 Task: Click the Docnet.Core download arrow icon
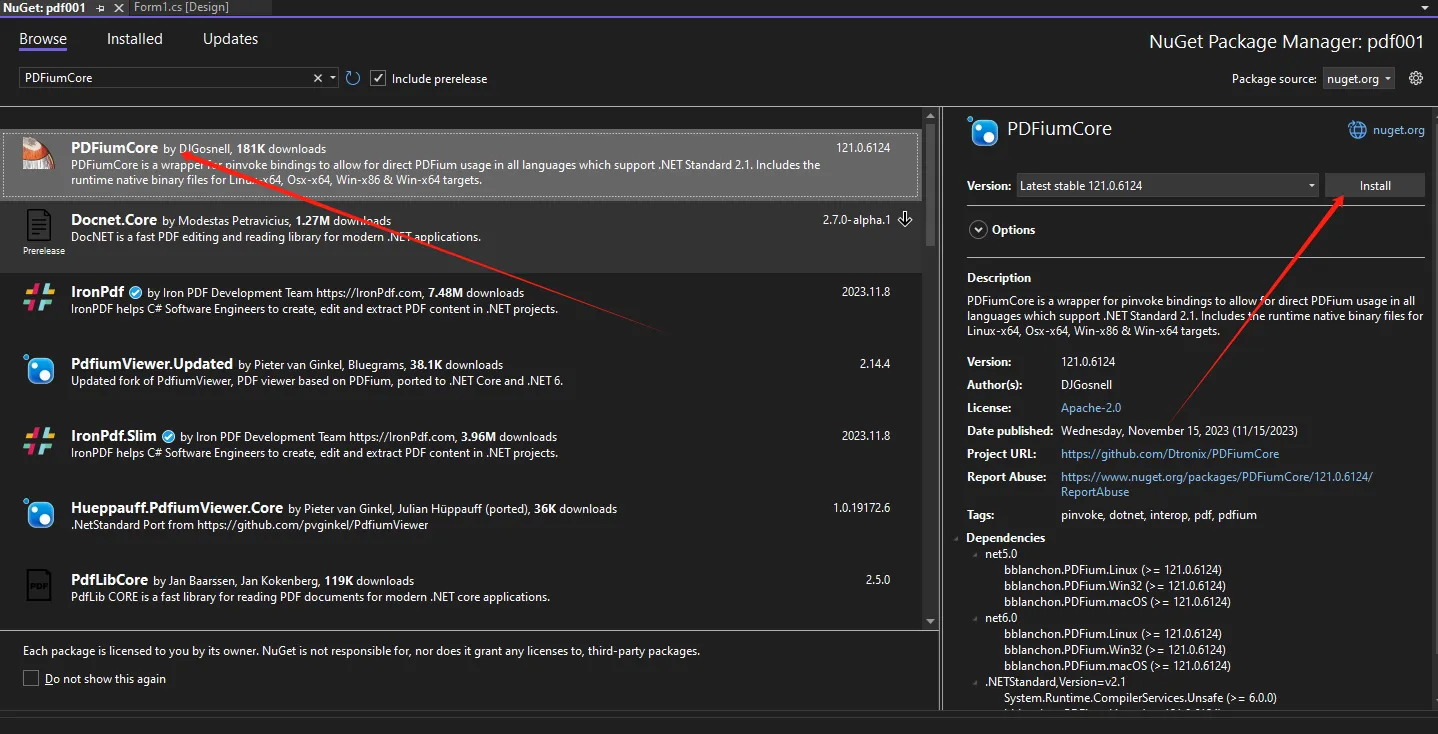(905, 219)
